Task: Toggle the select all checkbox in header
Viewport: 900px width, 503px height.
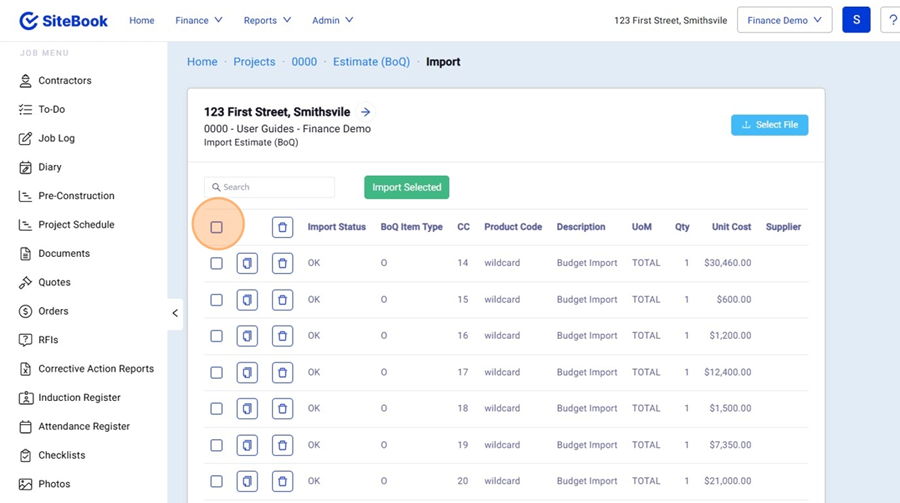Action: 216,228
